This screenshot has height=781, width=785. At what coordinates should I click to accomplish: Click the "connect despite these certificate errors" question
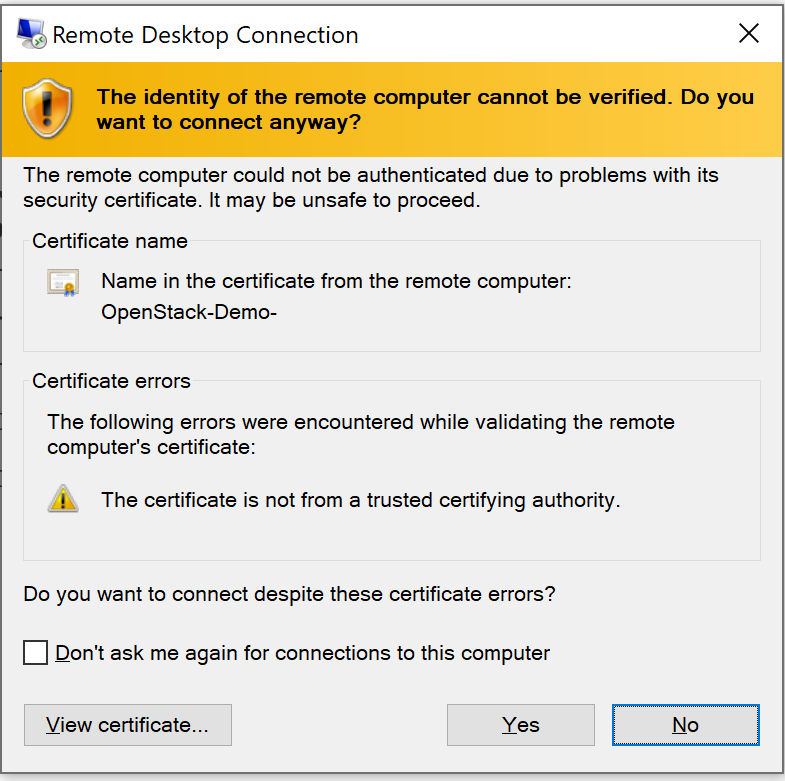289,594
